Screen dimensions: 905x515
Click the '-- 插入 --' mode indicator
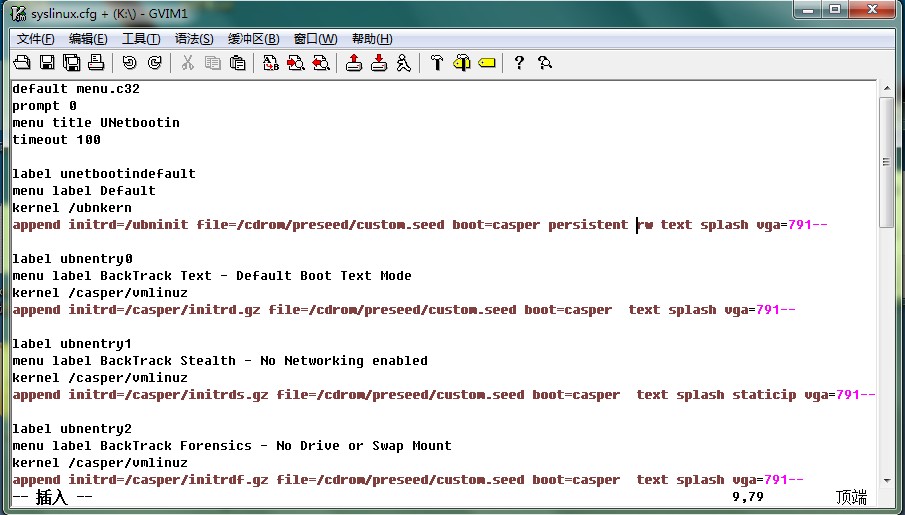coord(53,497)
